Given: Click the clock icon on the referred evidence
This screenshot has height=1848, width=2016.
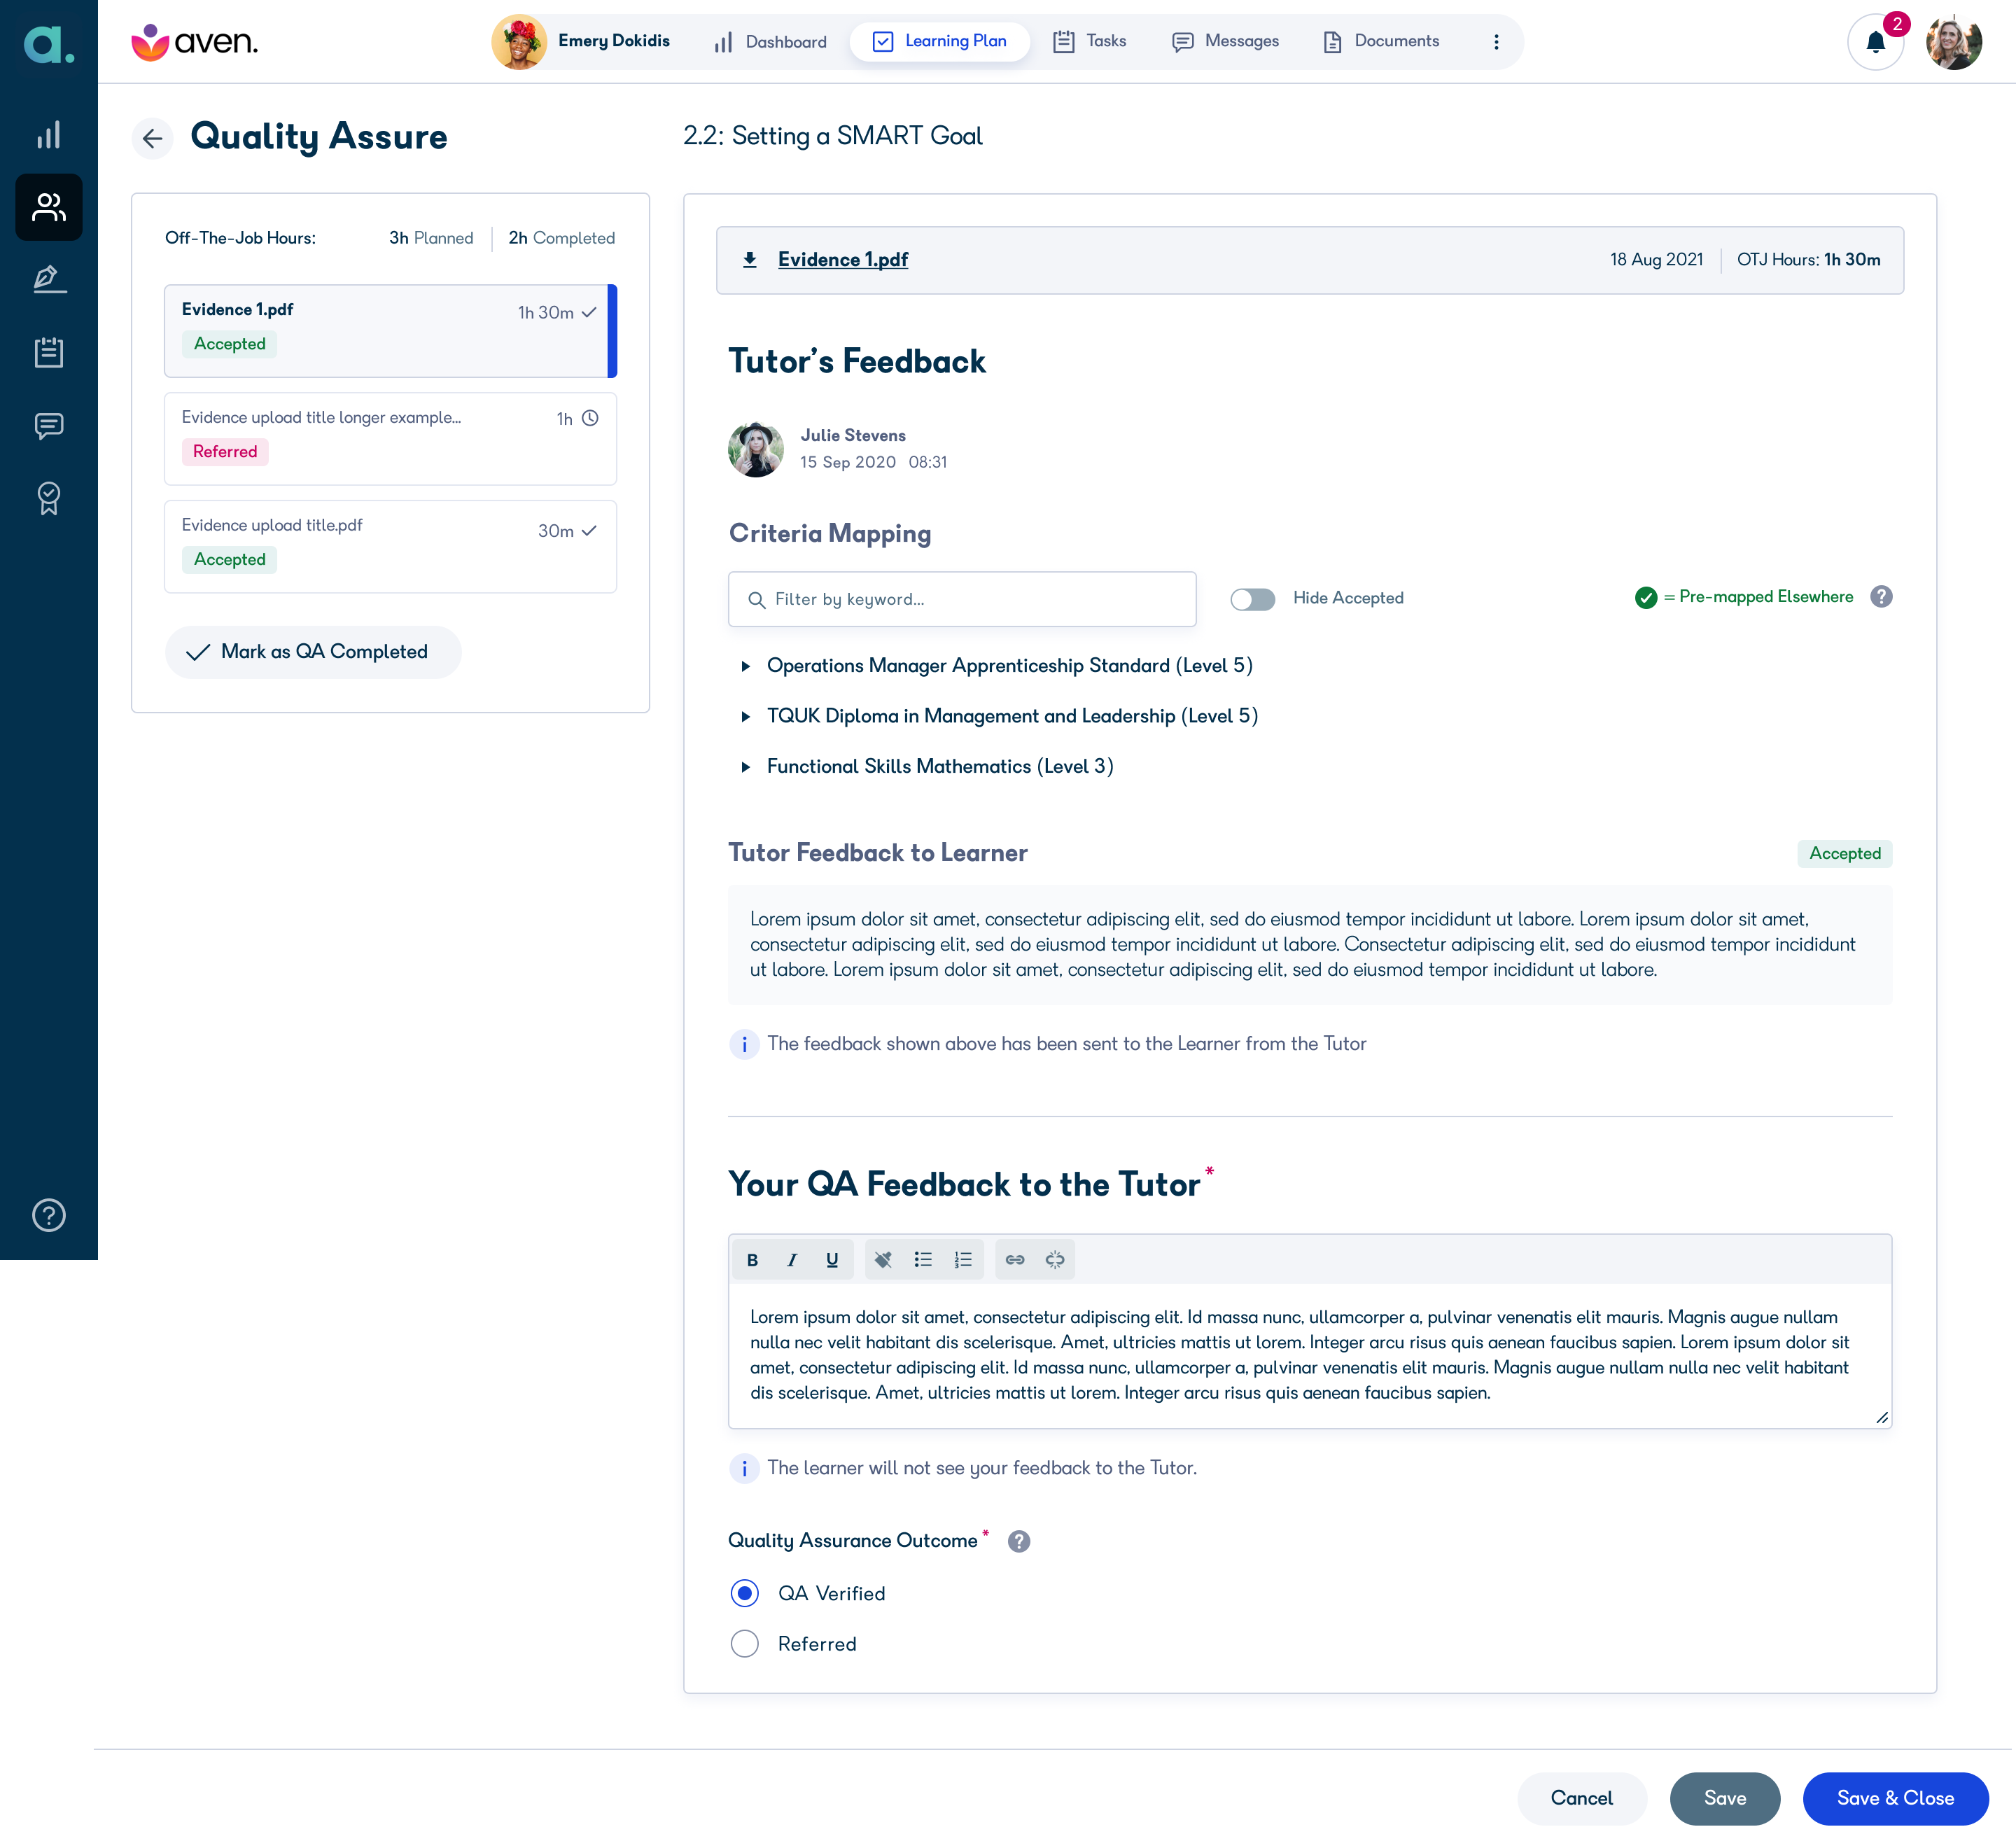Looking at the screenshot, I should [x=590, y=418].
